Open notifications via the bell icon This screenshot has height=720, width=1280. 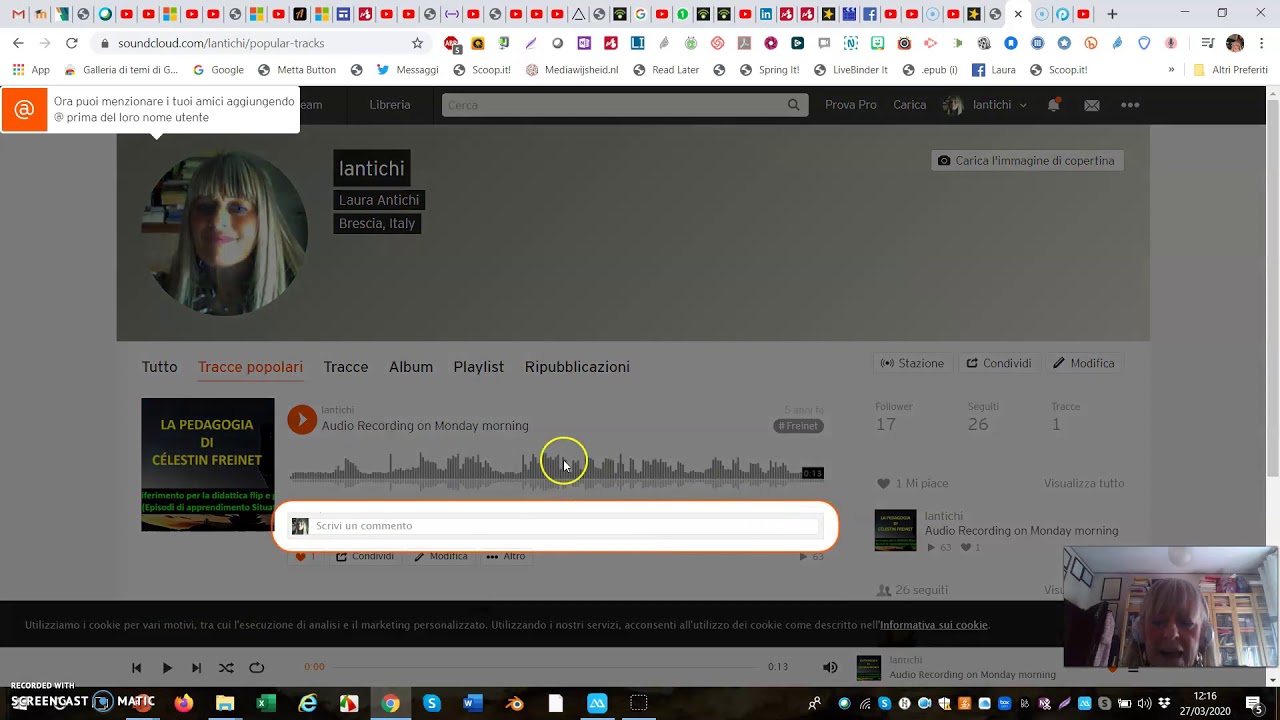(x=1053, y=104)
